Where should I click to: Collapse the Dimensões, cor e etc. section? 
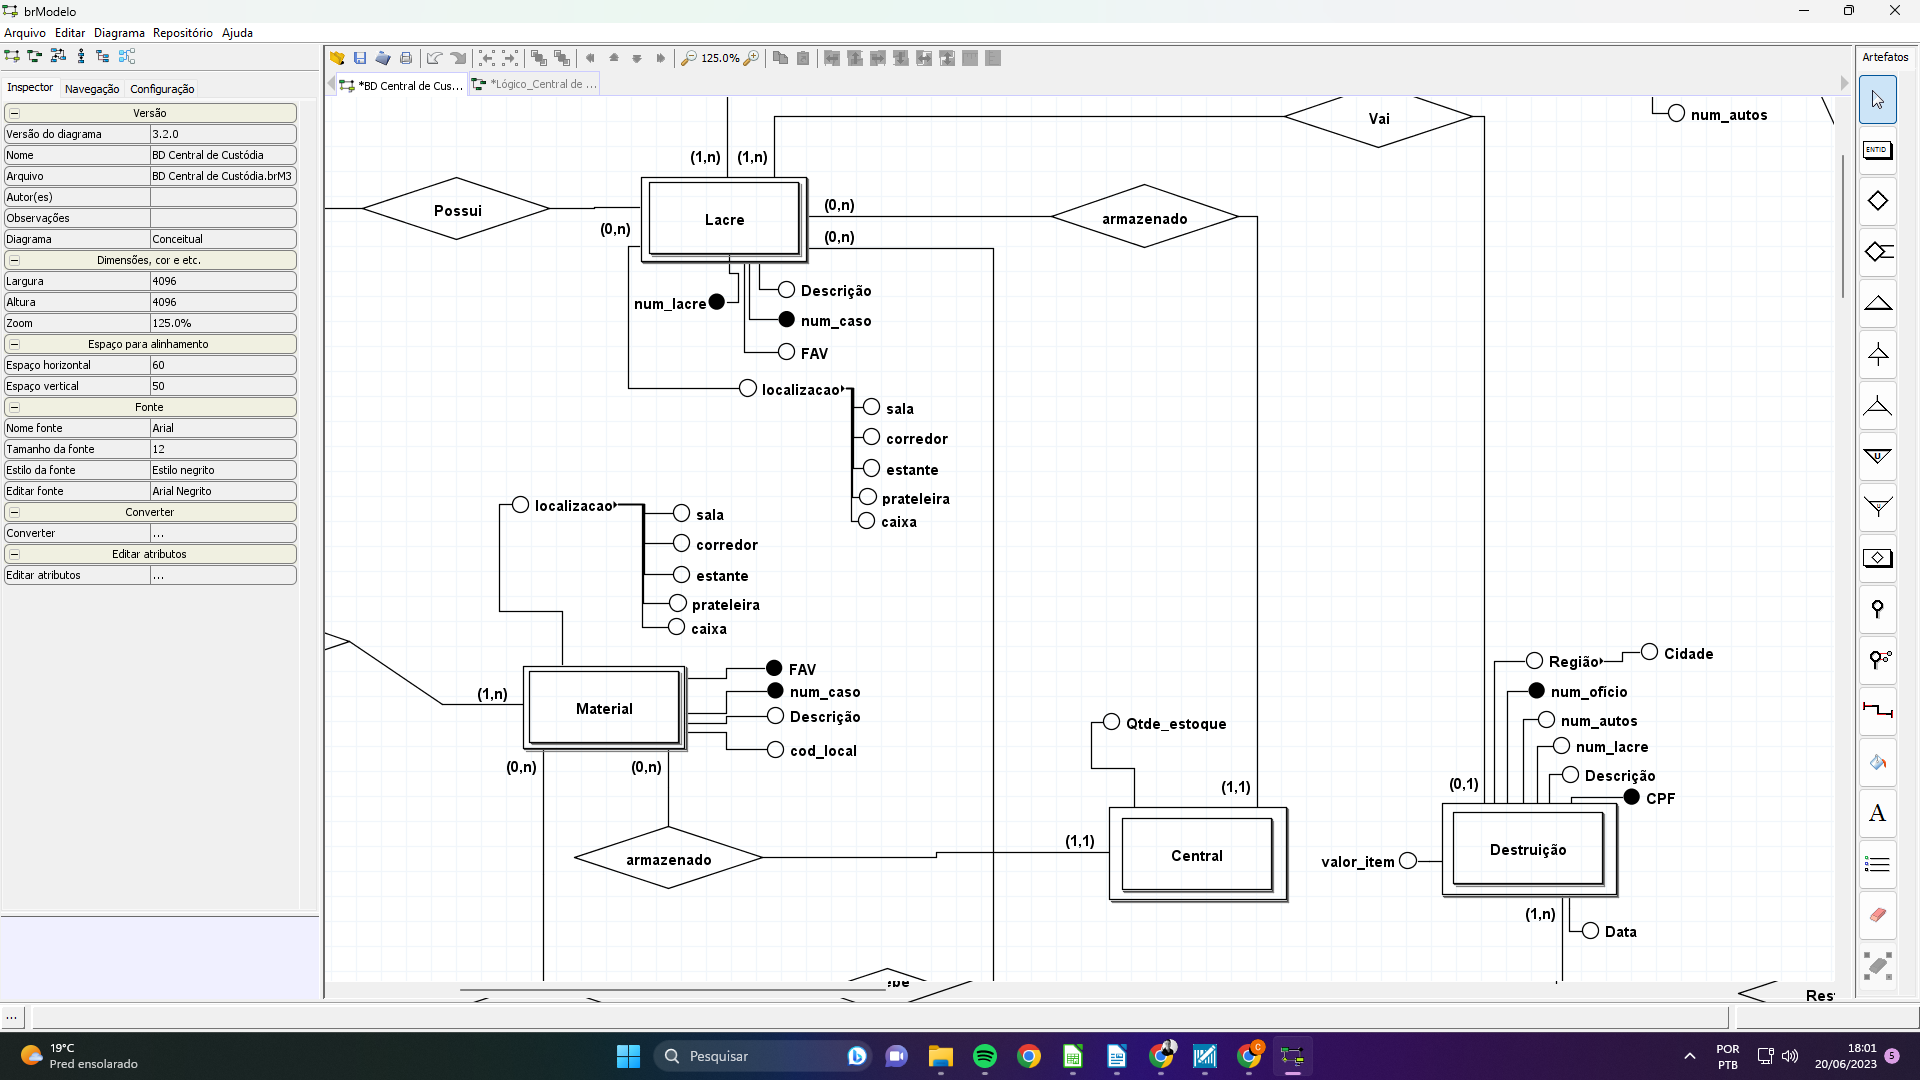point(14,260)
